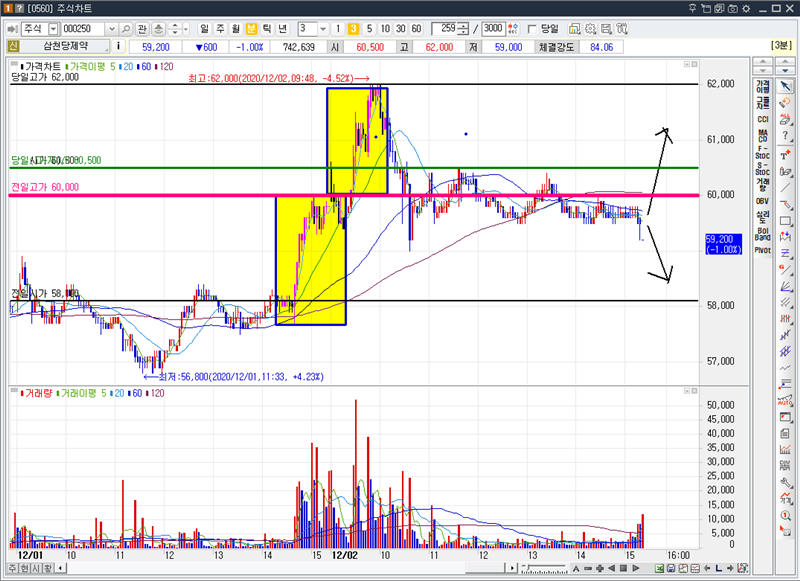Viewport: 800px width, 581px height.
Task: Select the 30 minute interval button
Action: [401, 29]
